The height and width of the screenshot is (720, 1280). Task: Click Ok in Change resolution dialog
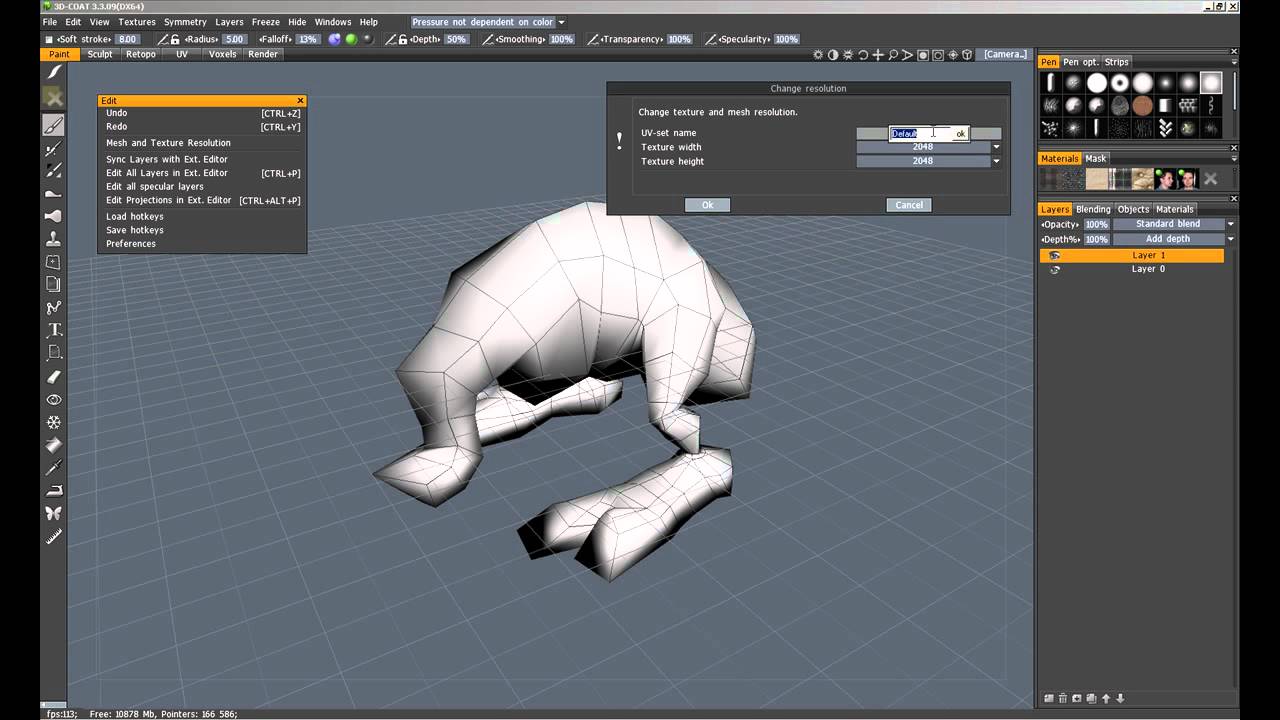(707, 205)
